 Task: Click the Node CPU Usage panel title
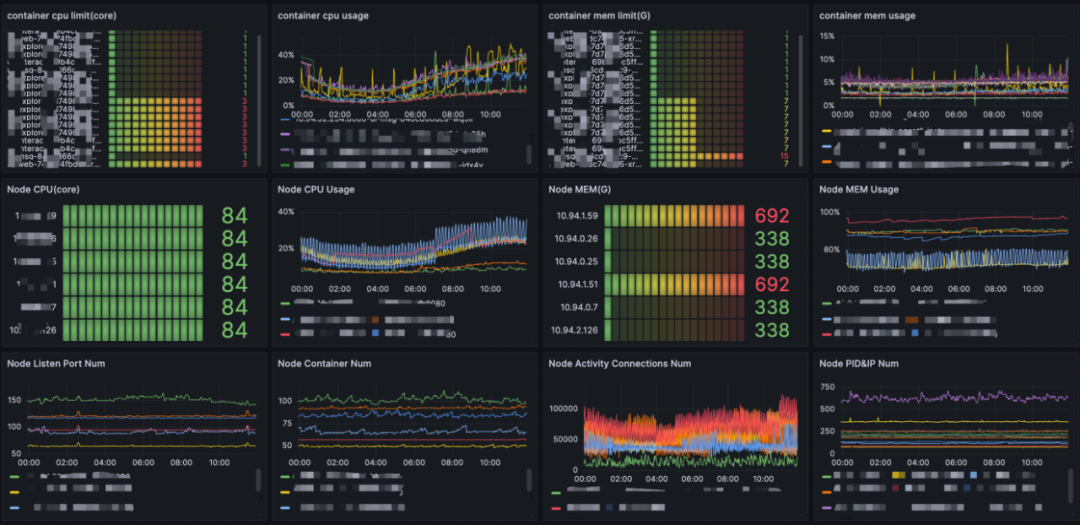coord(315,189)
